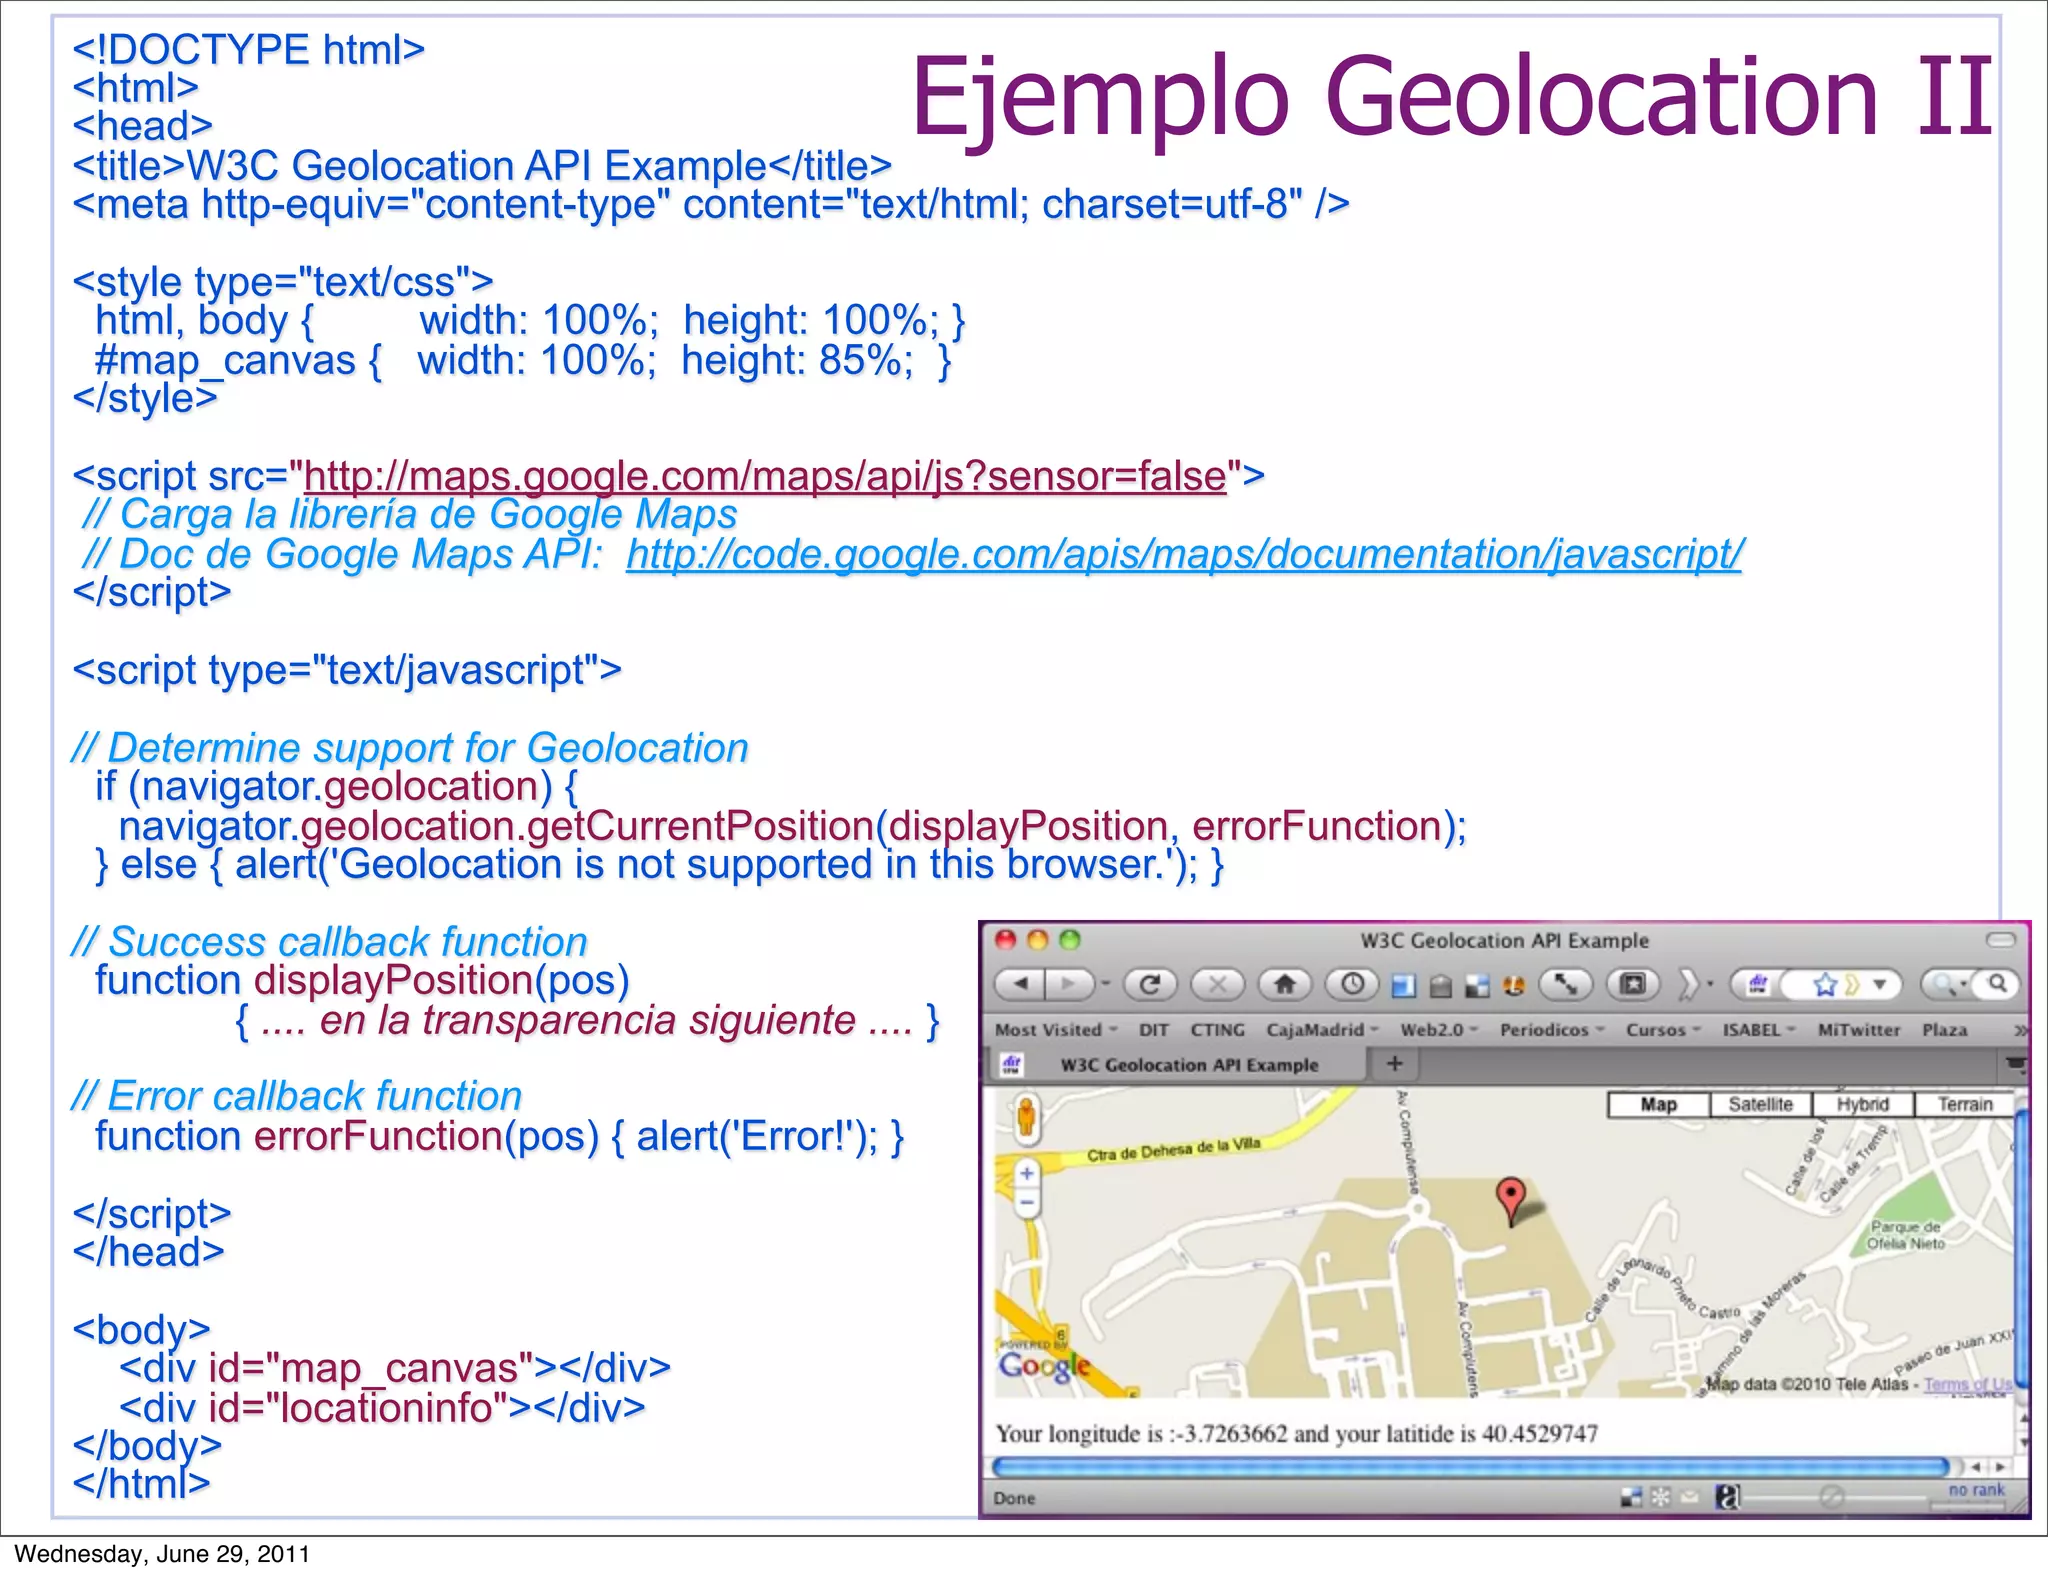2048x1576 pixels.
Task: Reload the page with the refresh button
Action: click(1150, 985)
